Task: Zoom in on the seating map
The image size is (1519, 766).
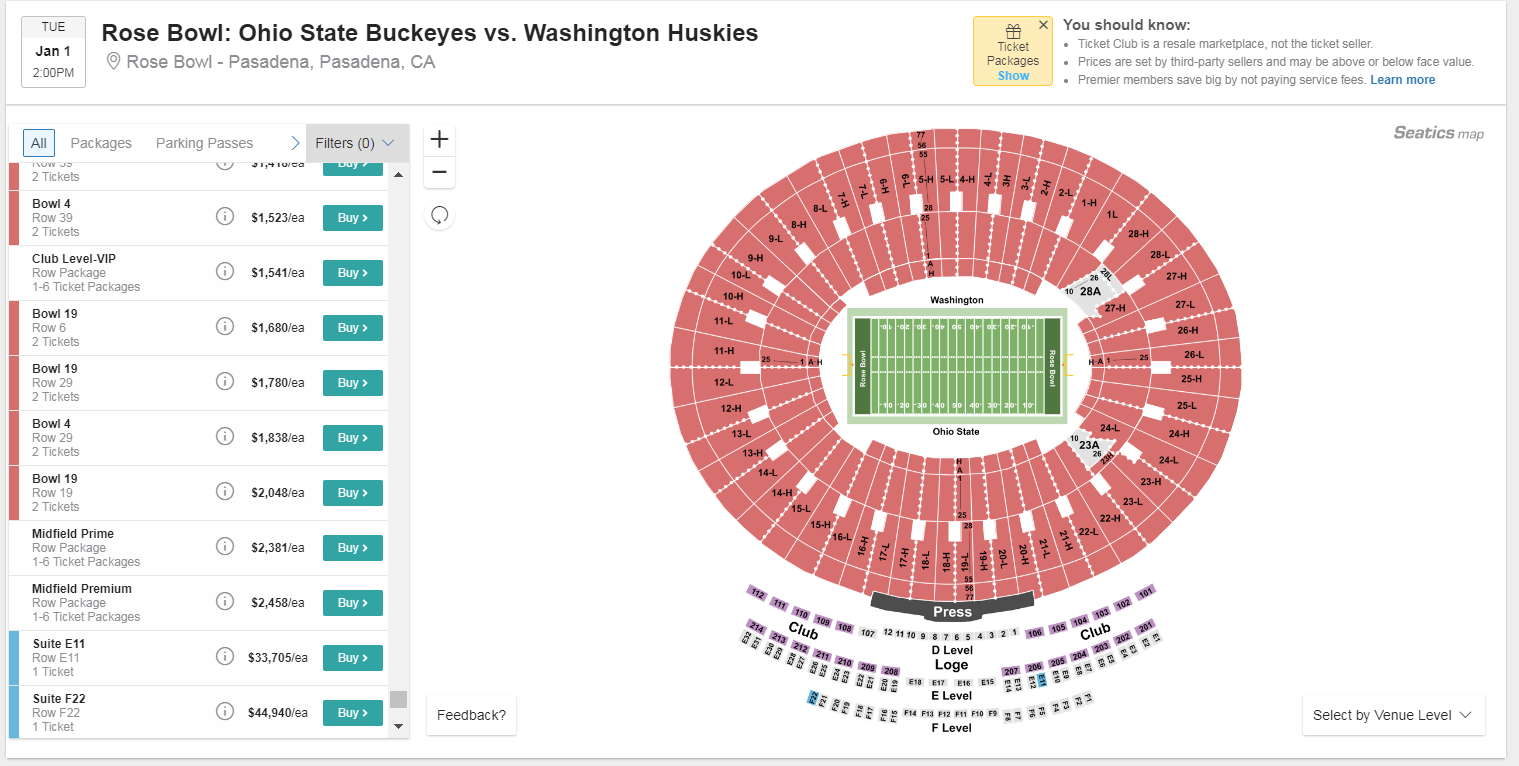Action: (x=439, y=139)
